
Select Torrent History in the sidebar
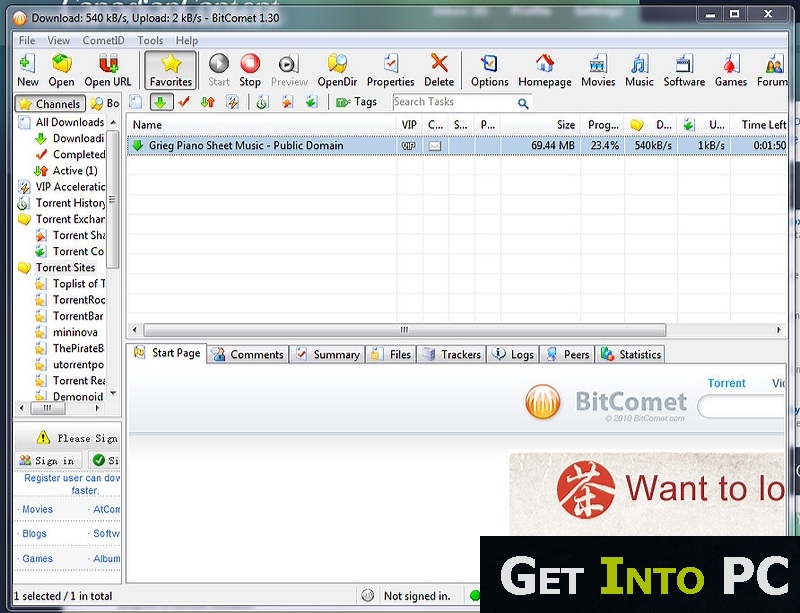click(x=62, y=203)
